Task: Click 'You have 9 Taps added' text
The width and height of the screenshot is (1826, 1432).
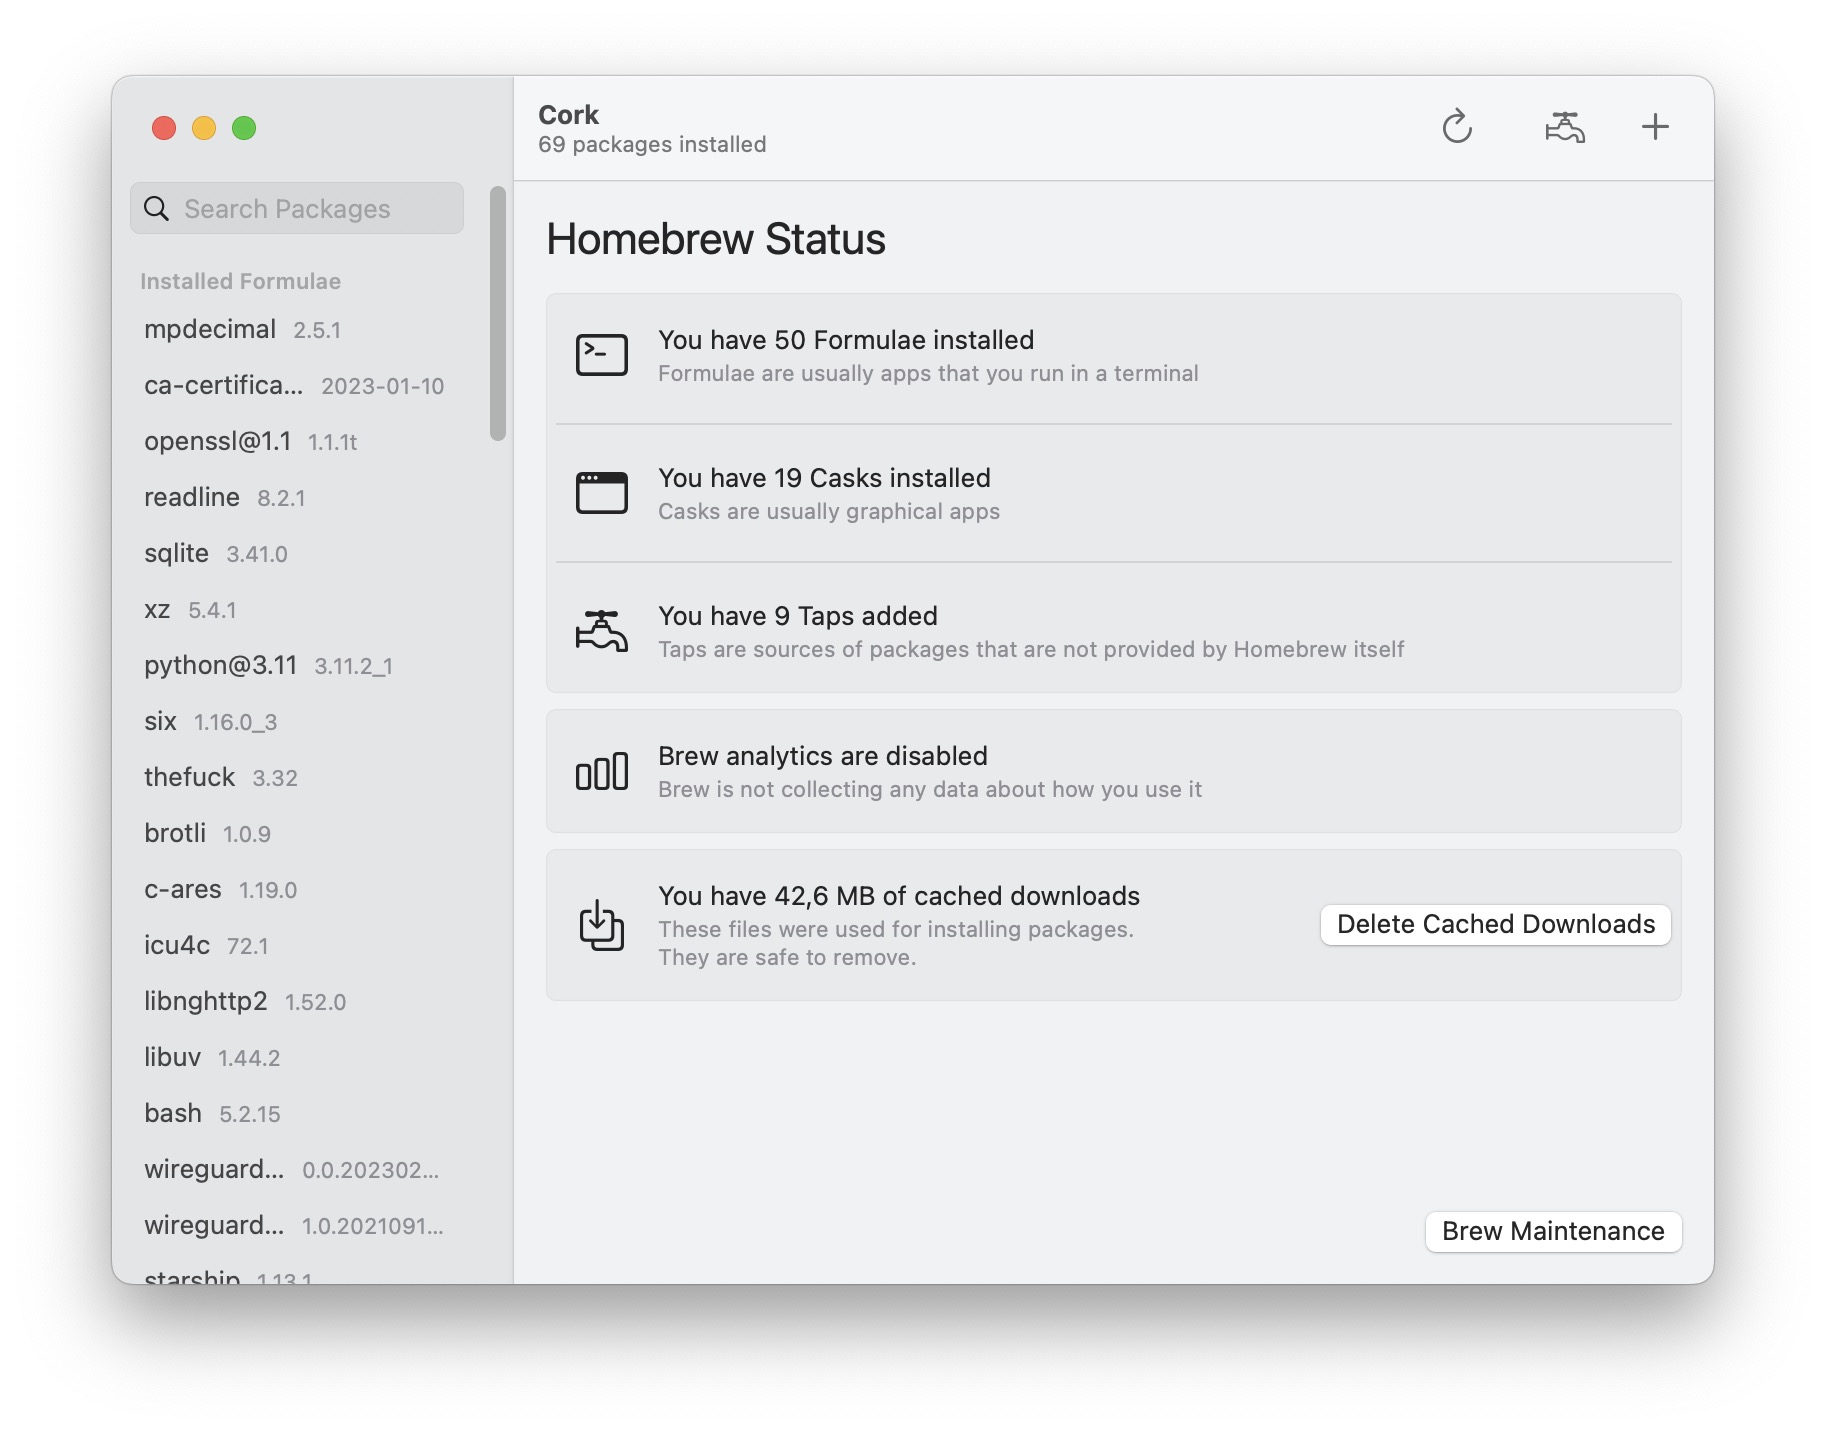Action: [798, 616]
